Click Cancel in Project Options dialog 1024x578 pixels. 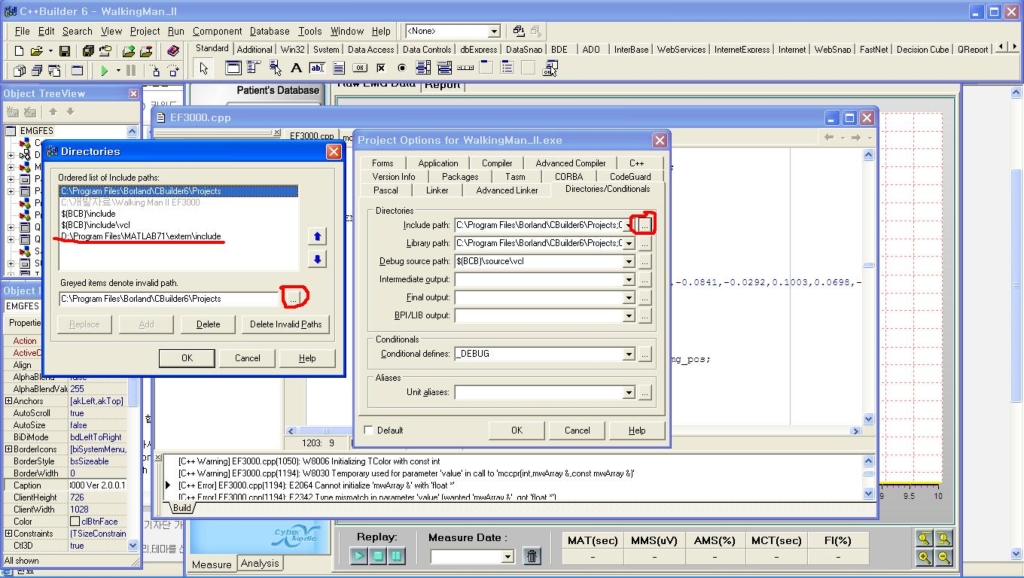(577, 430)
